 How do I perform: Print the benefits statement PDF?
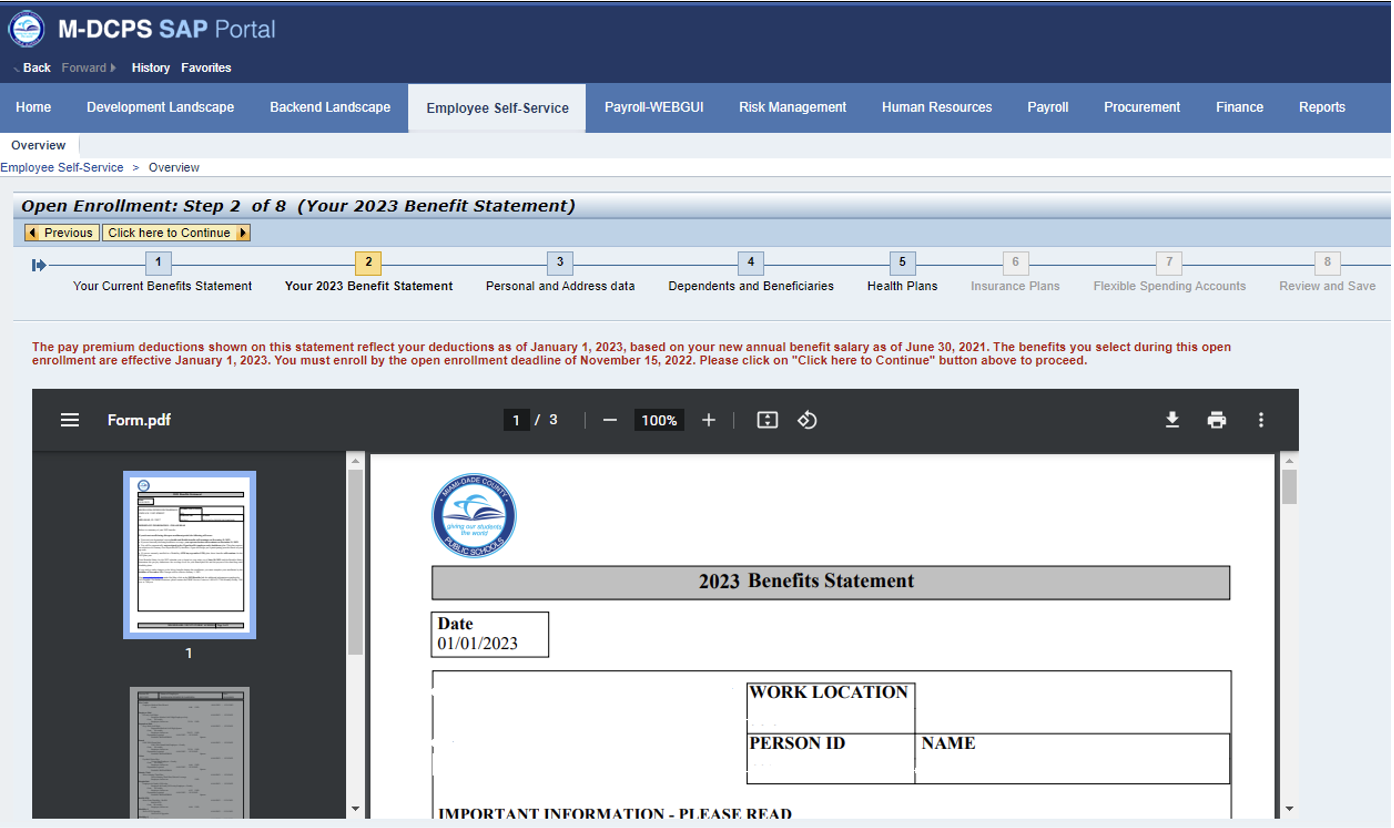coord(1217,420)
